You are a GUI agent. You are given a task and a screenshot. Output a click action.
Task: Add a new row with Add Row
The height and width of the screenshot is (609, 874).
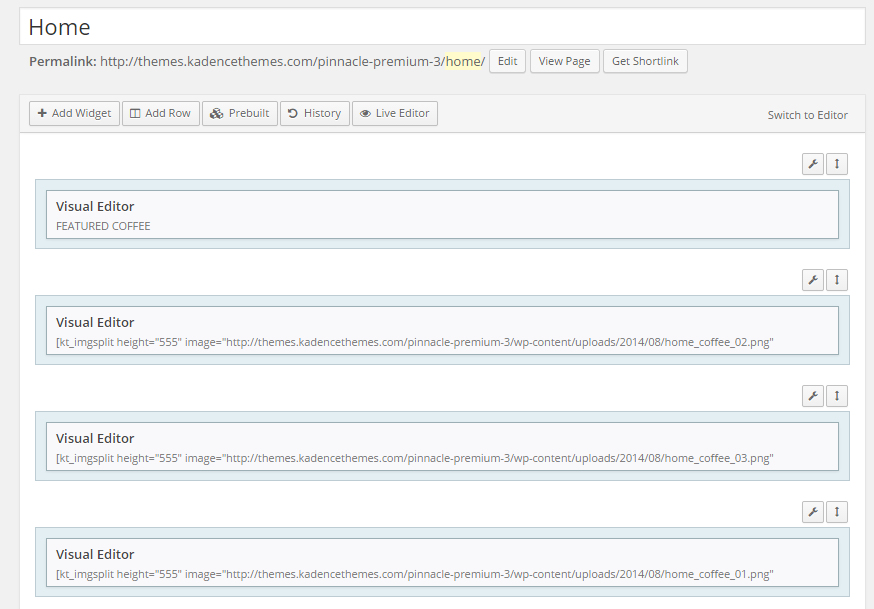(x=160, y=113)
